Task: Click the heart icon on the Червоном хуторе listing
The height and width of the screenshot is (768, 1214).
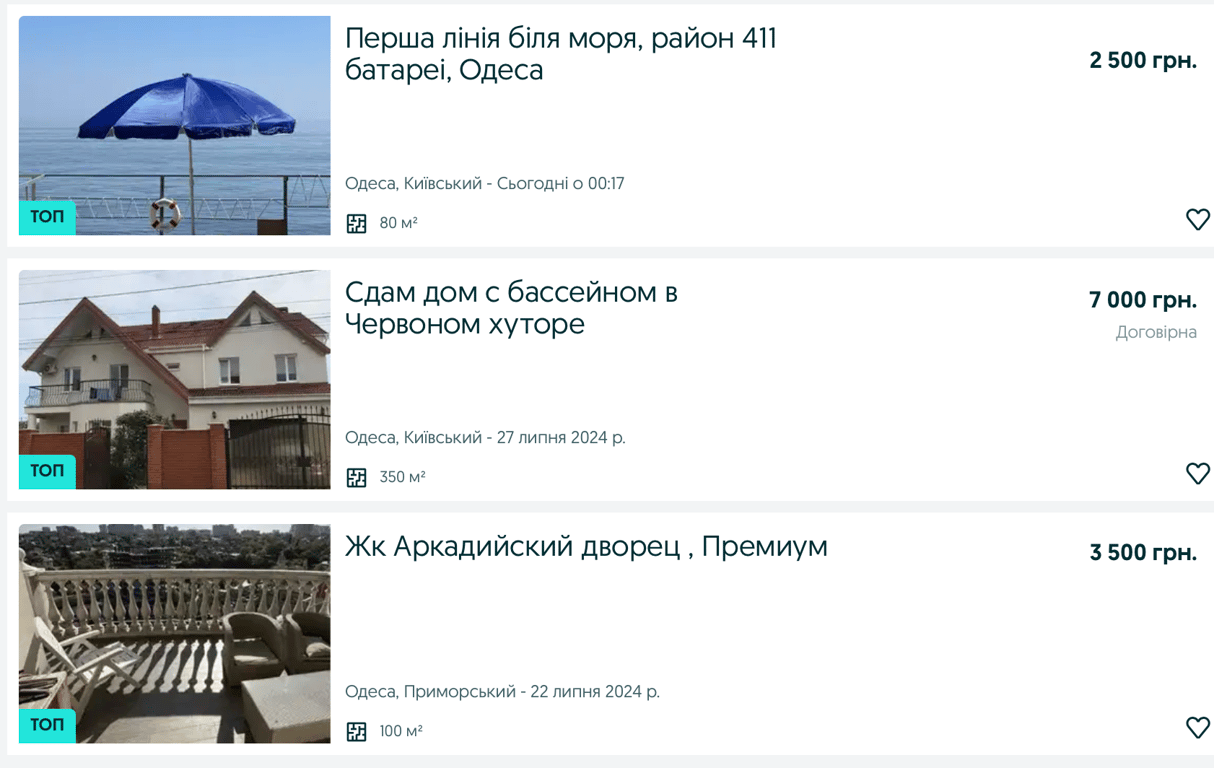Action: pyautogui.click(x=1198, y=473)
